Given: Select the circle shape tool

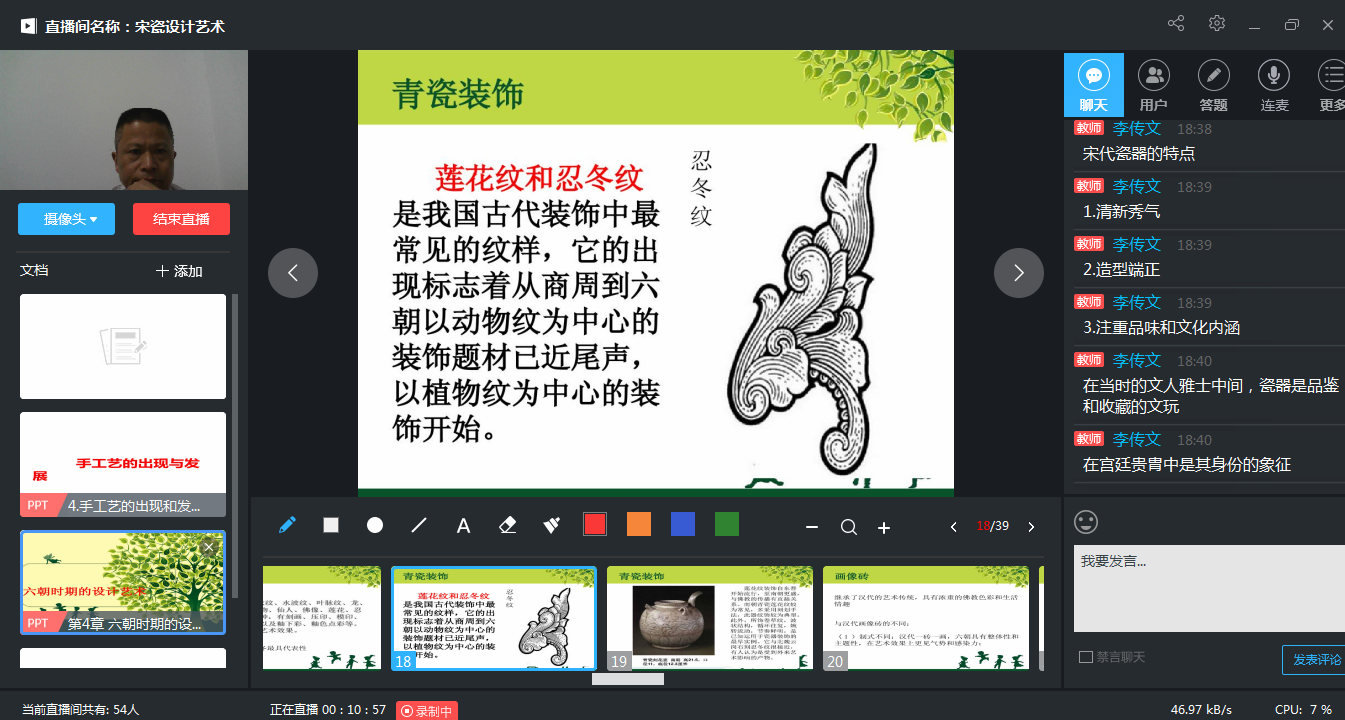Looking at the screenshot, I should click(x=375, y=525).
